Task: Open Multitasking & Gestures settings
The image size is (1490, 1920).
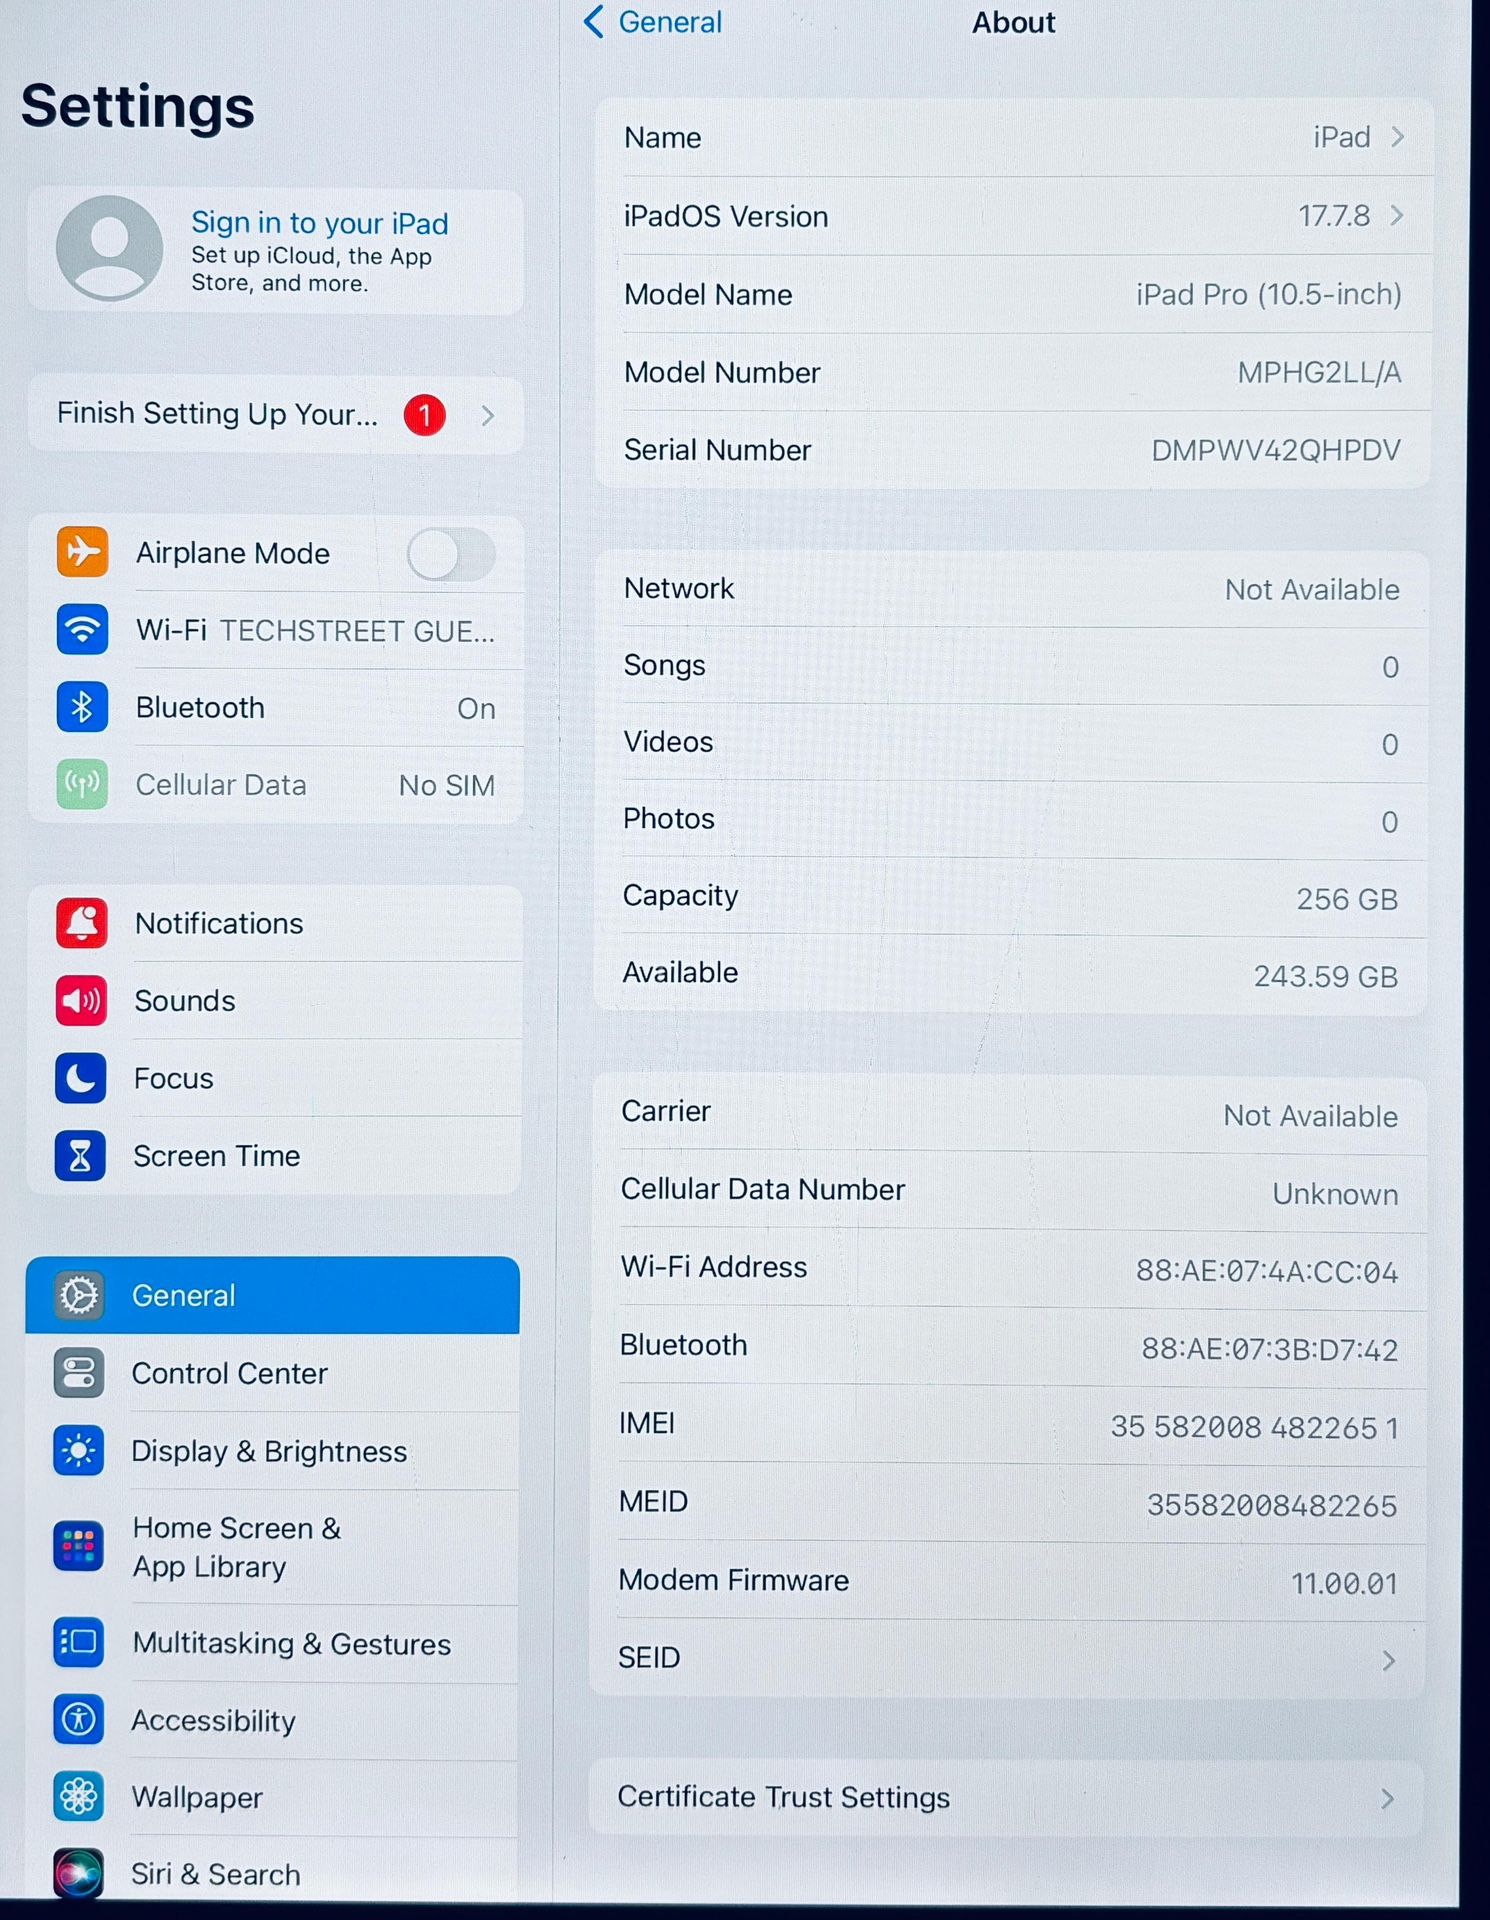Action: tap(272, 1643)
